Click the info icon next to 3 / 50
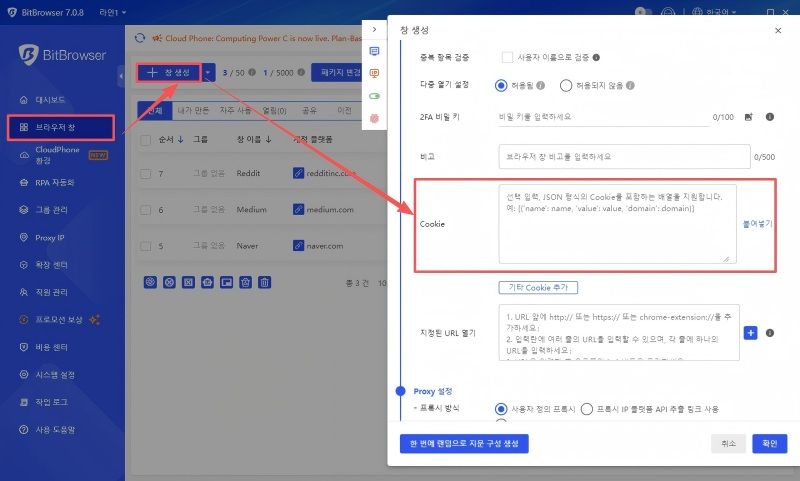 (252, 72)
